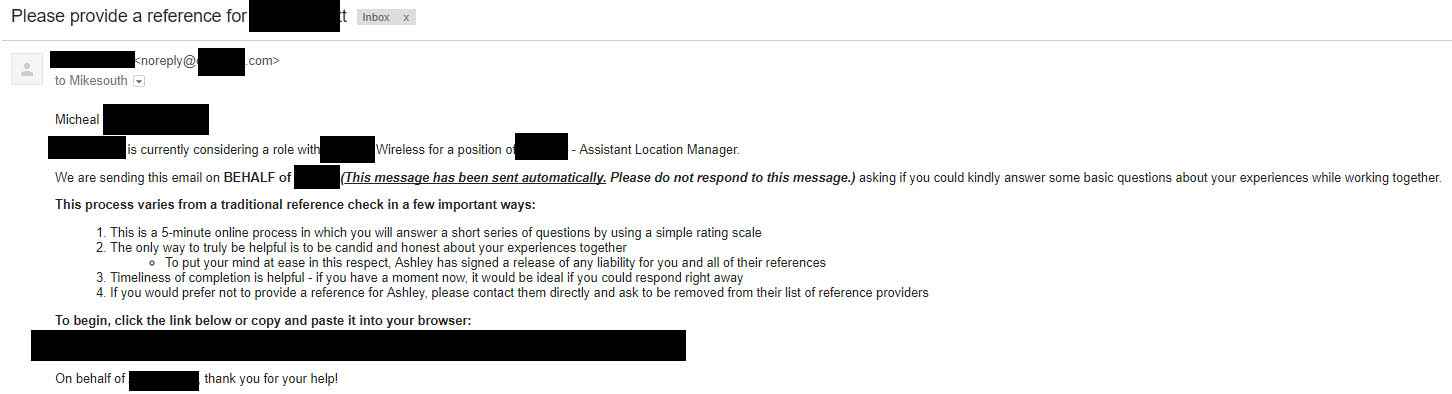Image resolution: width=1452 pixels, height=394 pixels.
Task: Click the closing "thank you for your help!" line
Action: (x=271, y=380)
